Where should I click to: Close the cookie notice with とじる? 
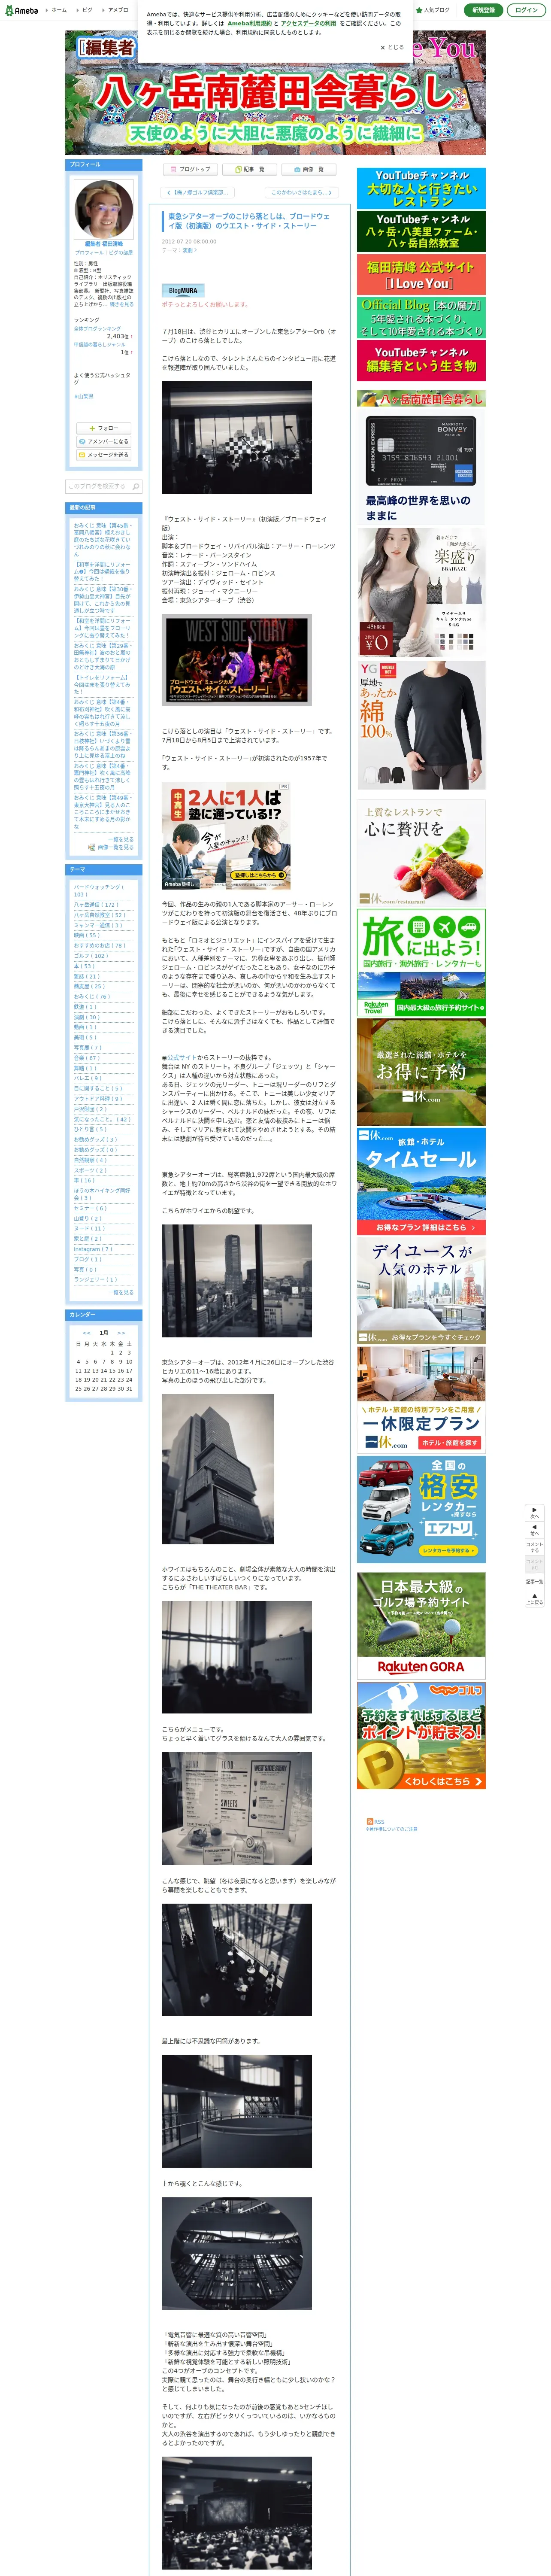(392, 47)
